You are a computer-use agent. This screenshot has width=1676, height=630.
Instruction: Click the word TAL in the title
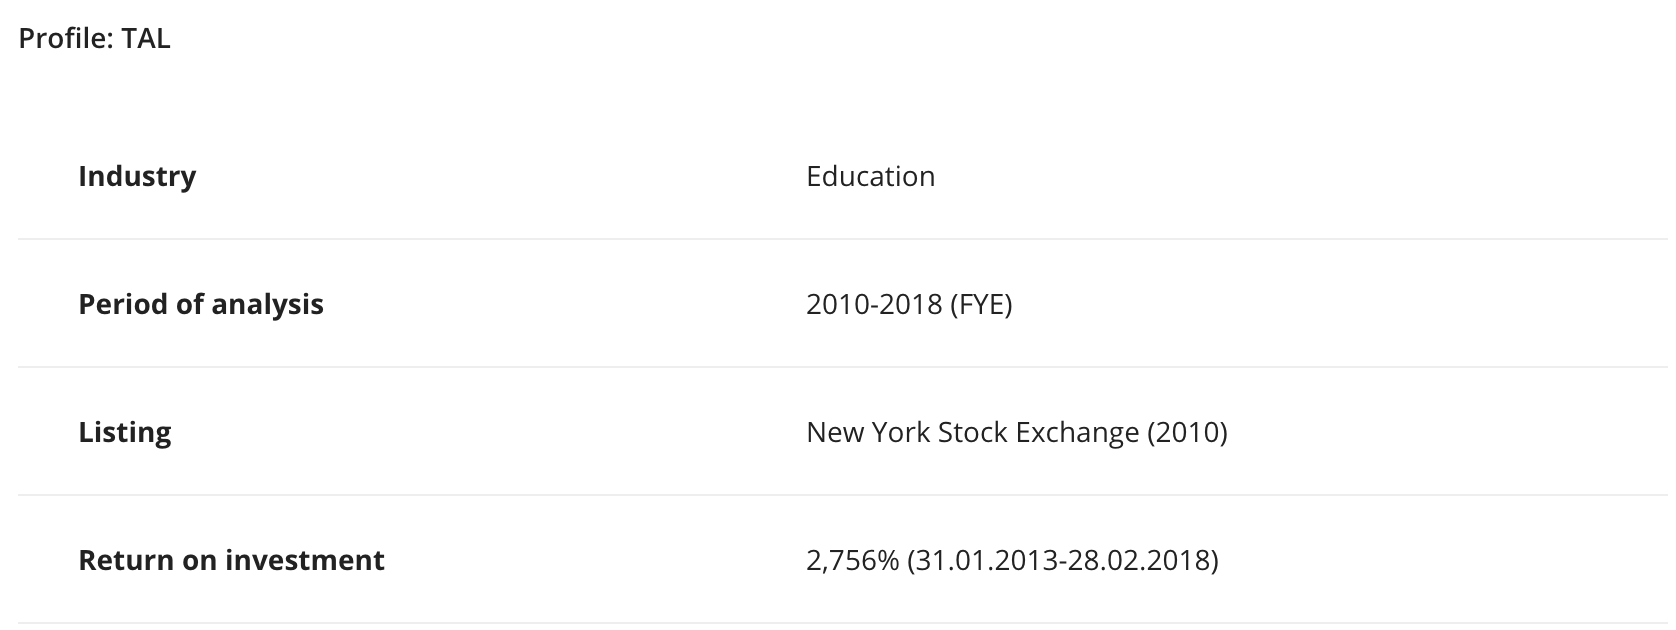tap(146, 39)
